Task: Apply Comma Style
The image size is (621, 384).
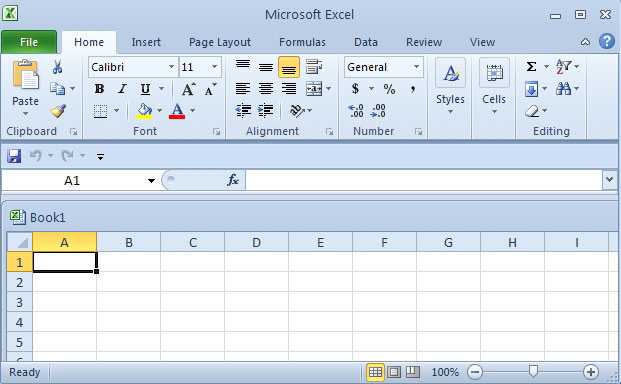Action: click(x=413, y=89)
